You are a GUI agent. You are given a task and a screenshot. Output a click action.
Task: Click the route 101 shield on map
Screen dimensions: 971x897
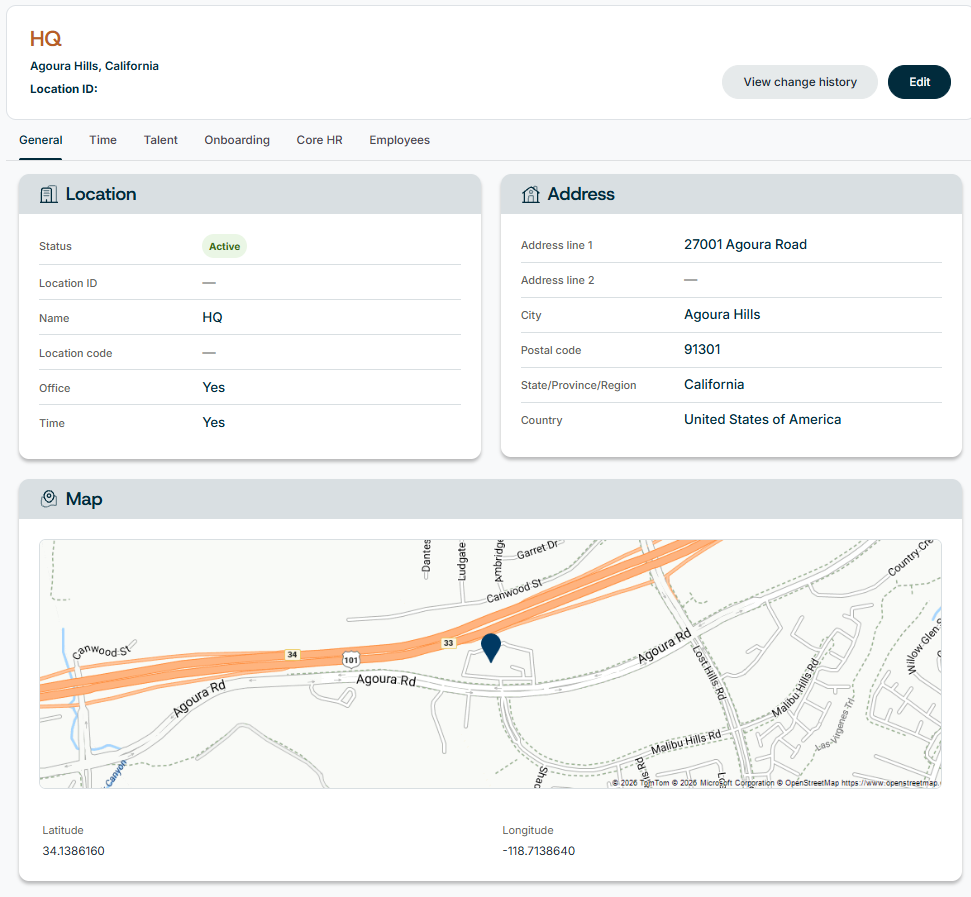(x=351, y=659)
